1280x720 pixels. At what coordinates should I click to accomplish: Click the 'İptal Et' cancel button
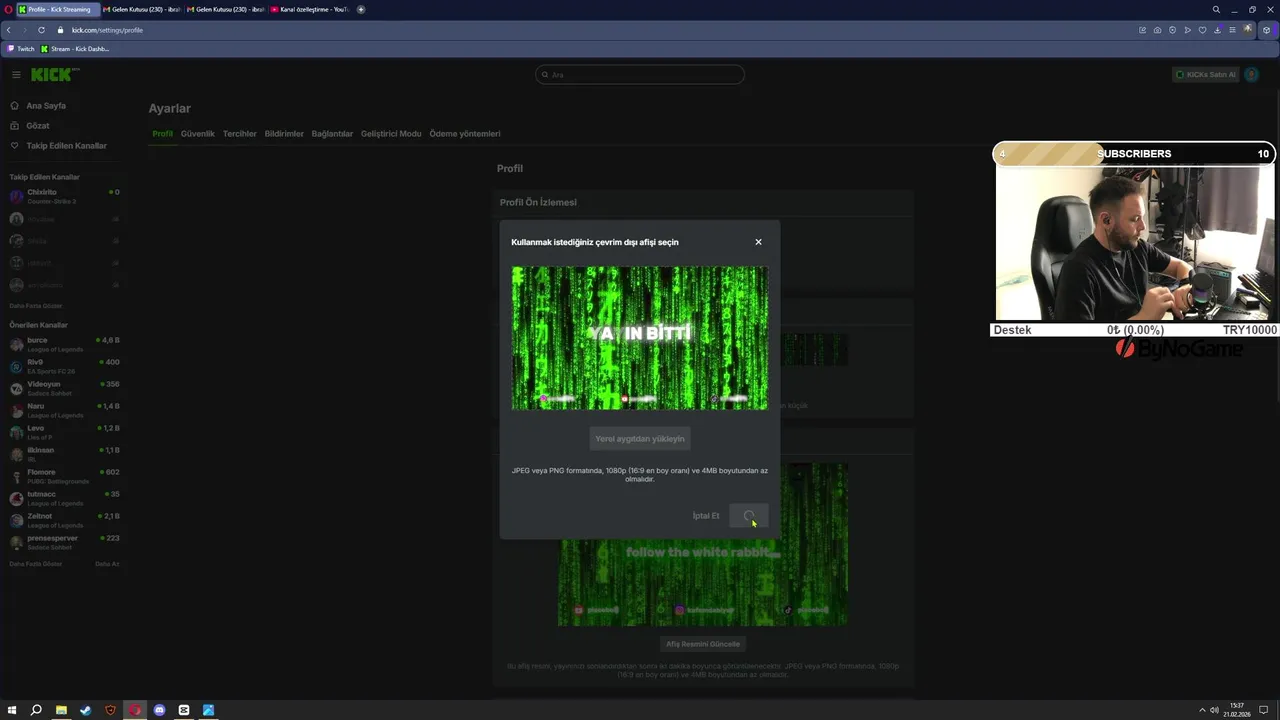tap(706, 516)
